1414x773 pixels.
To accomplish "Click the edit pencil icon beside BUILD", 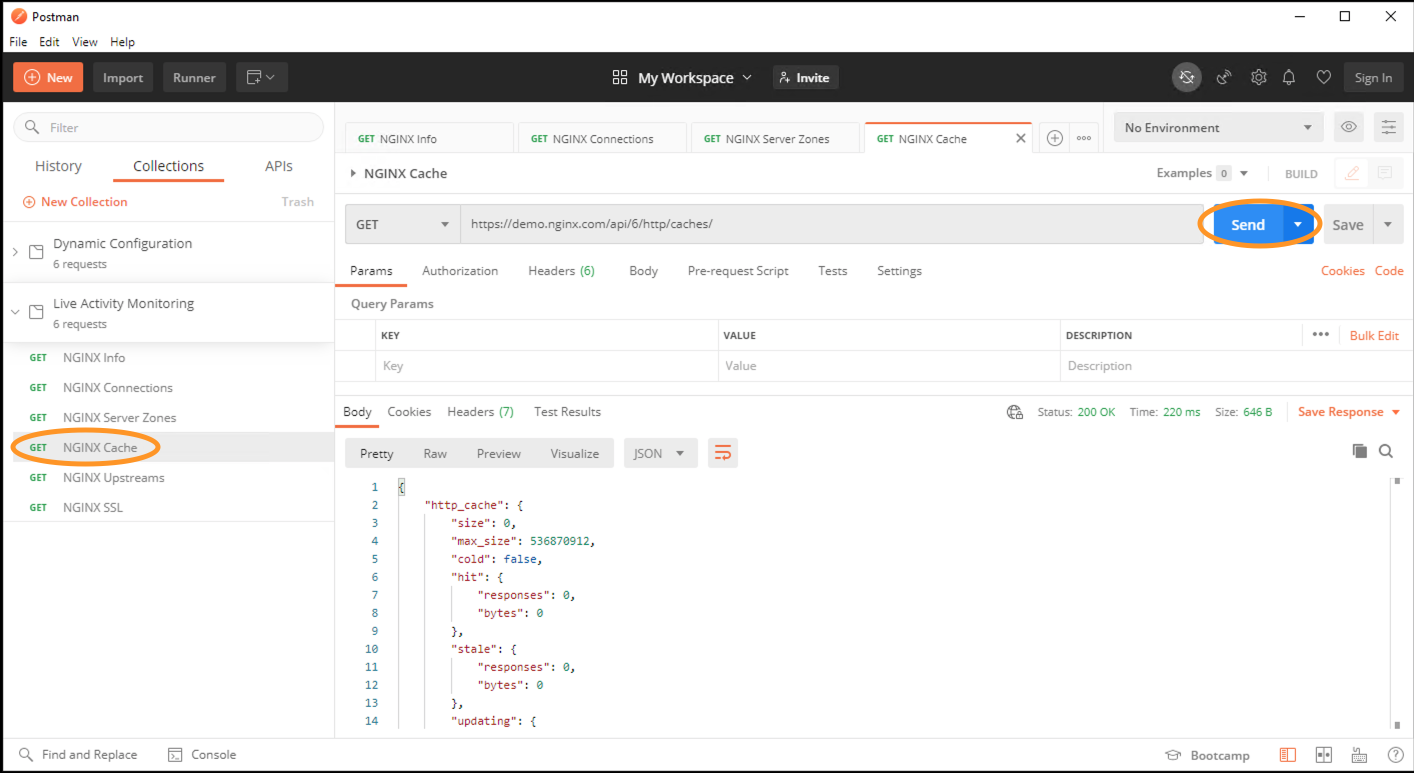I will point(1352,173).
